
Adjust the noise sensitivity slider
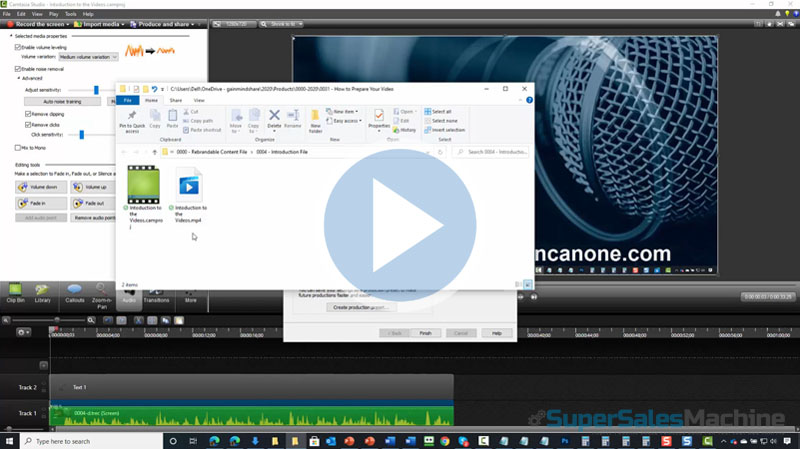pyautogui.click(x=96, y=90)
